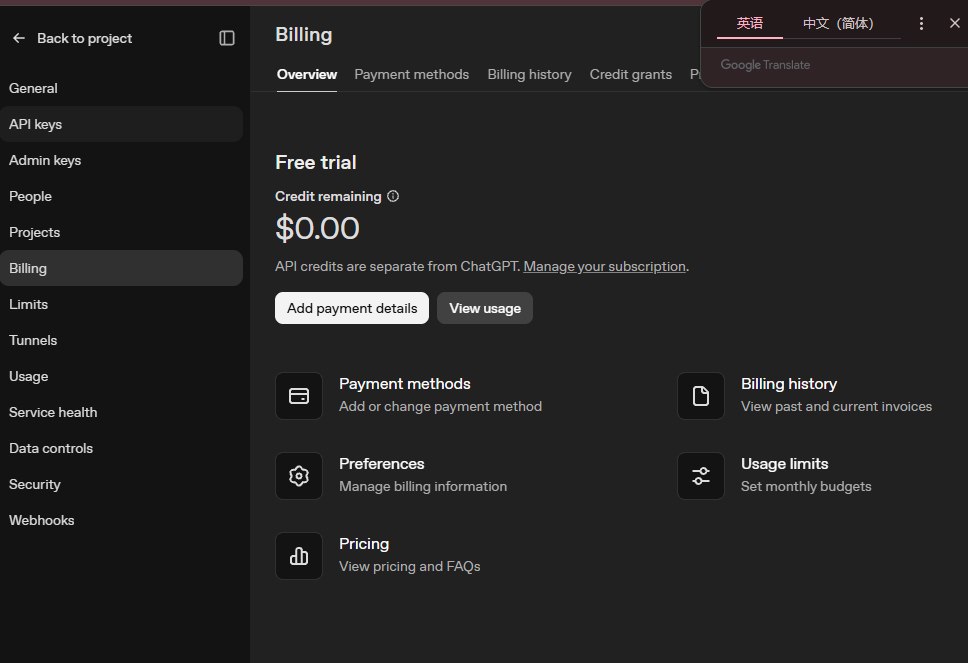Switch to the Payment methods tab
The image size is (968, 663).
point(412,75)
